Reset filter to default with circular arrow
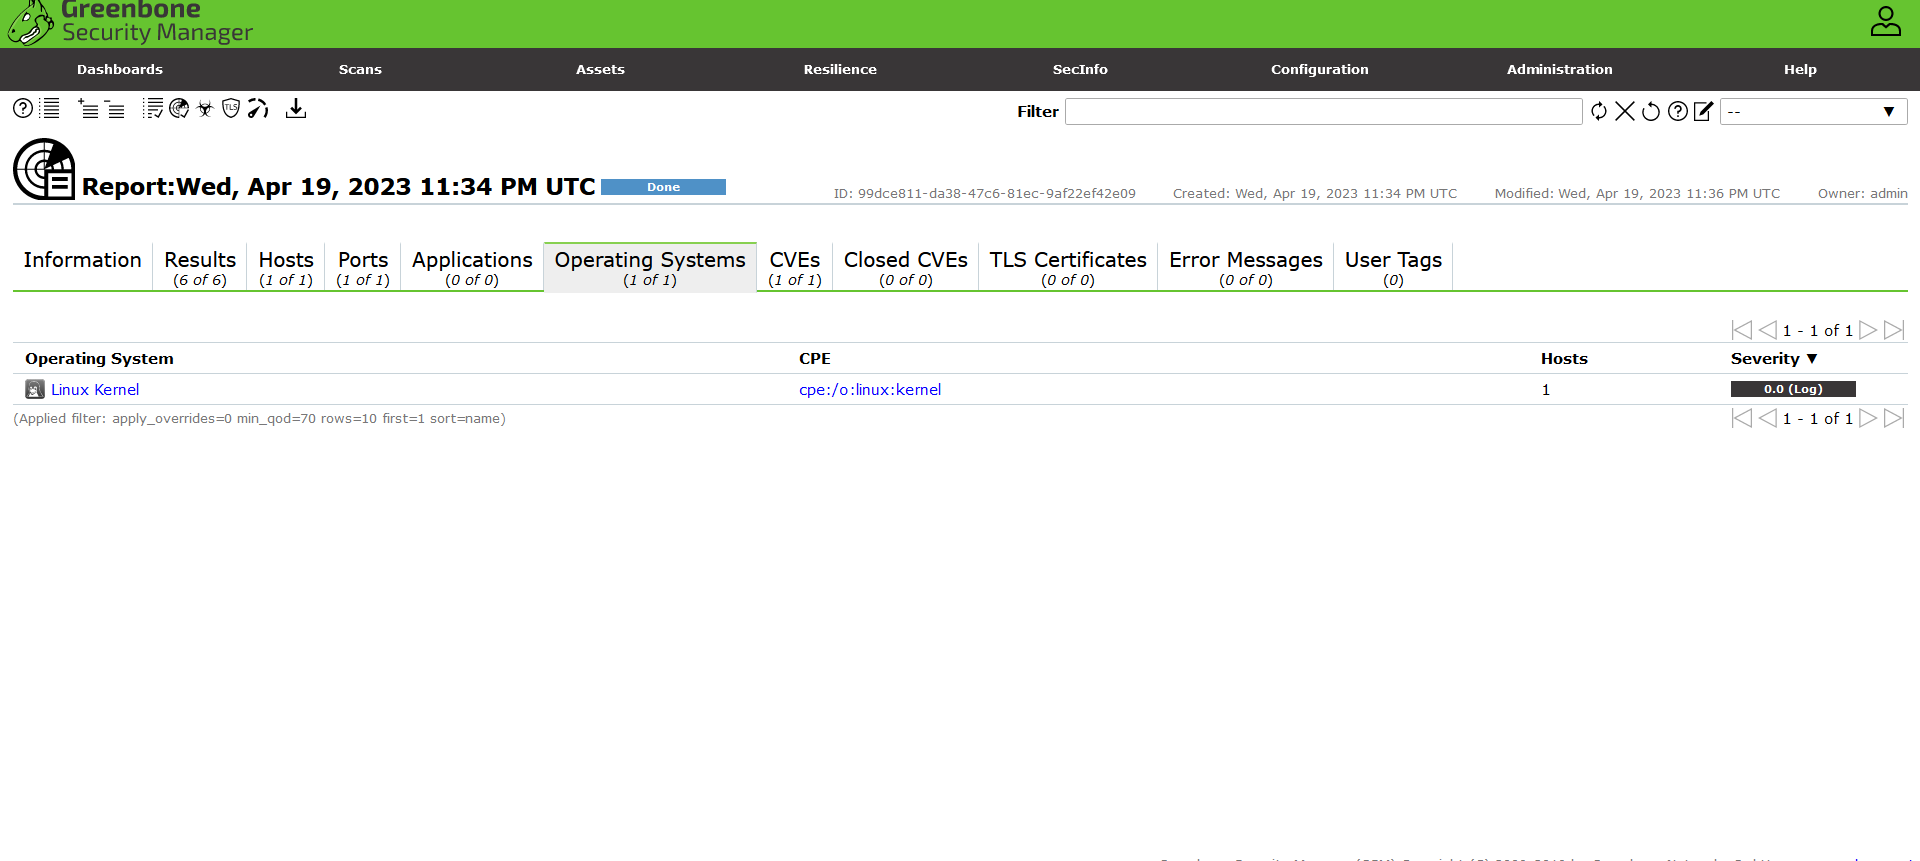The width and height of the screenshot is (1920, 861). coord(1651,111)
